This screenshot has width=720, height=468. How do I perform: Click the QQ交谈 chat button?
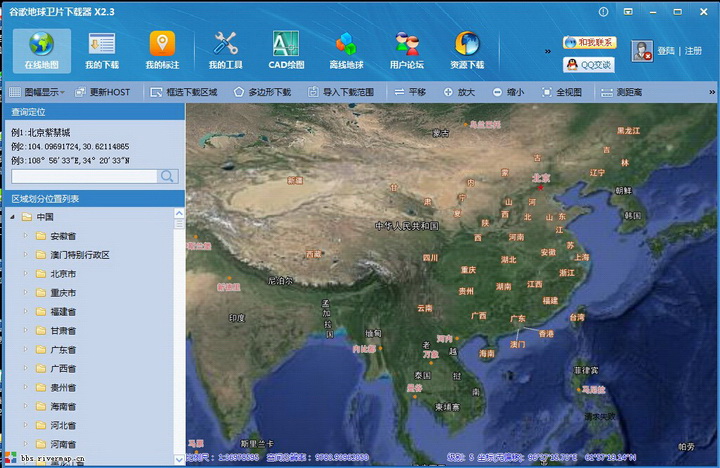pos(589,64)
